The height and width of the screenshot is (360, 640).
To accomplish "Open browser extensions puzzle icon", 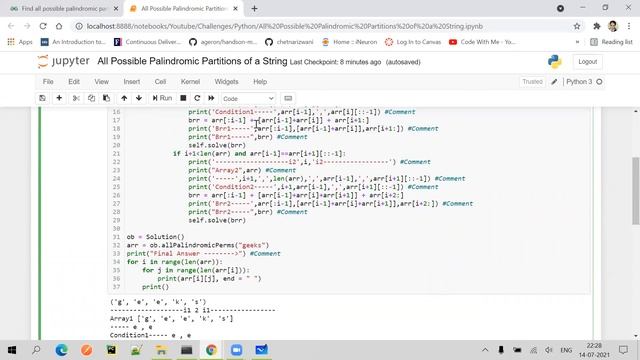I will [x=597, y=26].
